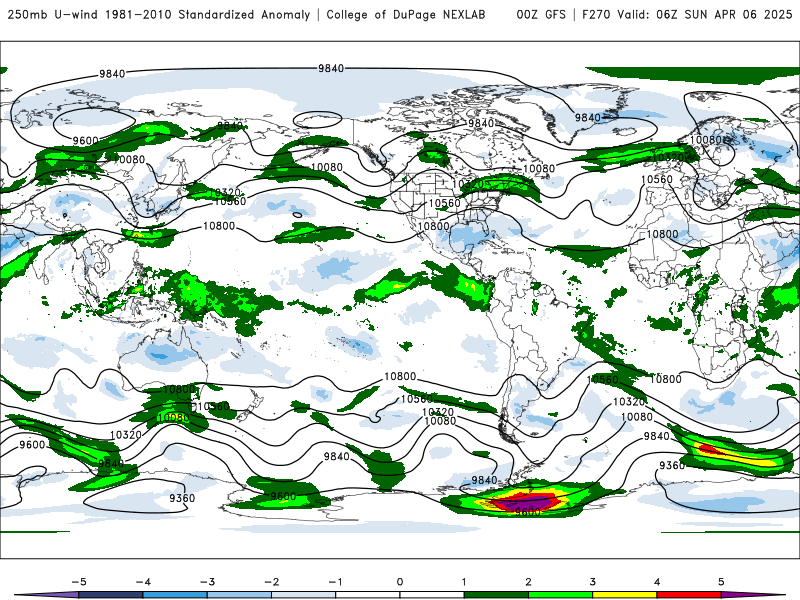Click the '10080' contour label over Scandinavia
Screen dimensions: 800x600
[x=707, y=140]
